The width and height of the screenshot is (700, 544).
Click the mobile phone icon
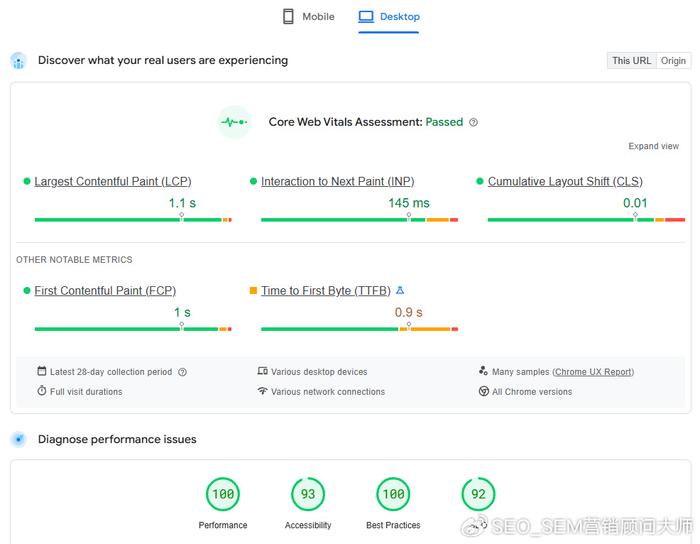(288, 17)
